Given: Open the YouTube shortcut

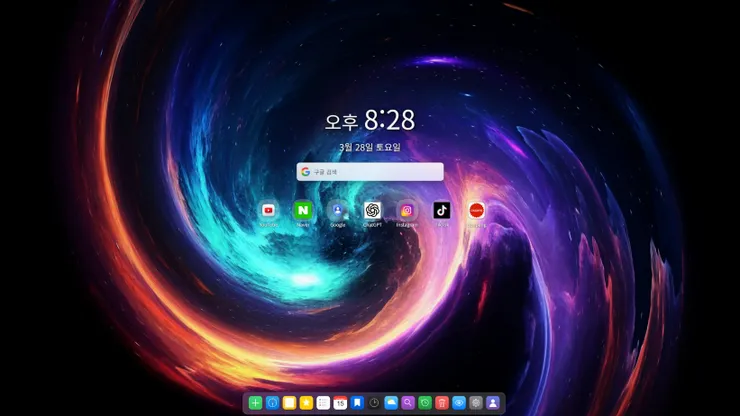Looking at the screenshot, I should pos(269,211).
